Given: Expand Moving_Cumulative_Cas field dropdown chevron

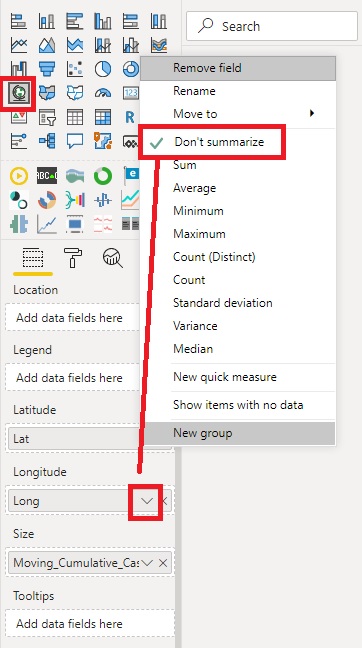Looking at the screenshot, I should 147,563.
